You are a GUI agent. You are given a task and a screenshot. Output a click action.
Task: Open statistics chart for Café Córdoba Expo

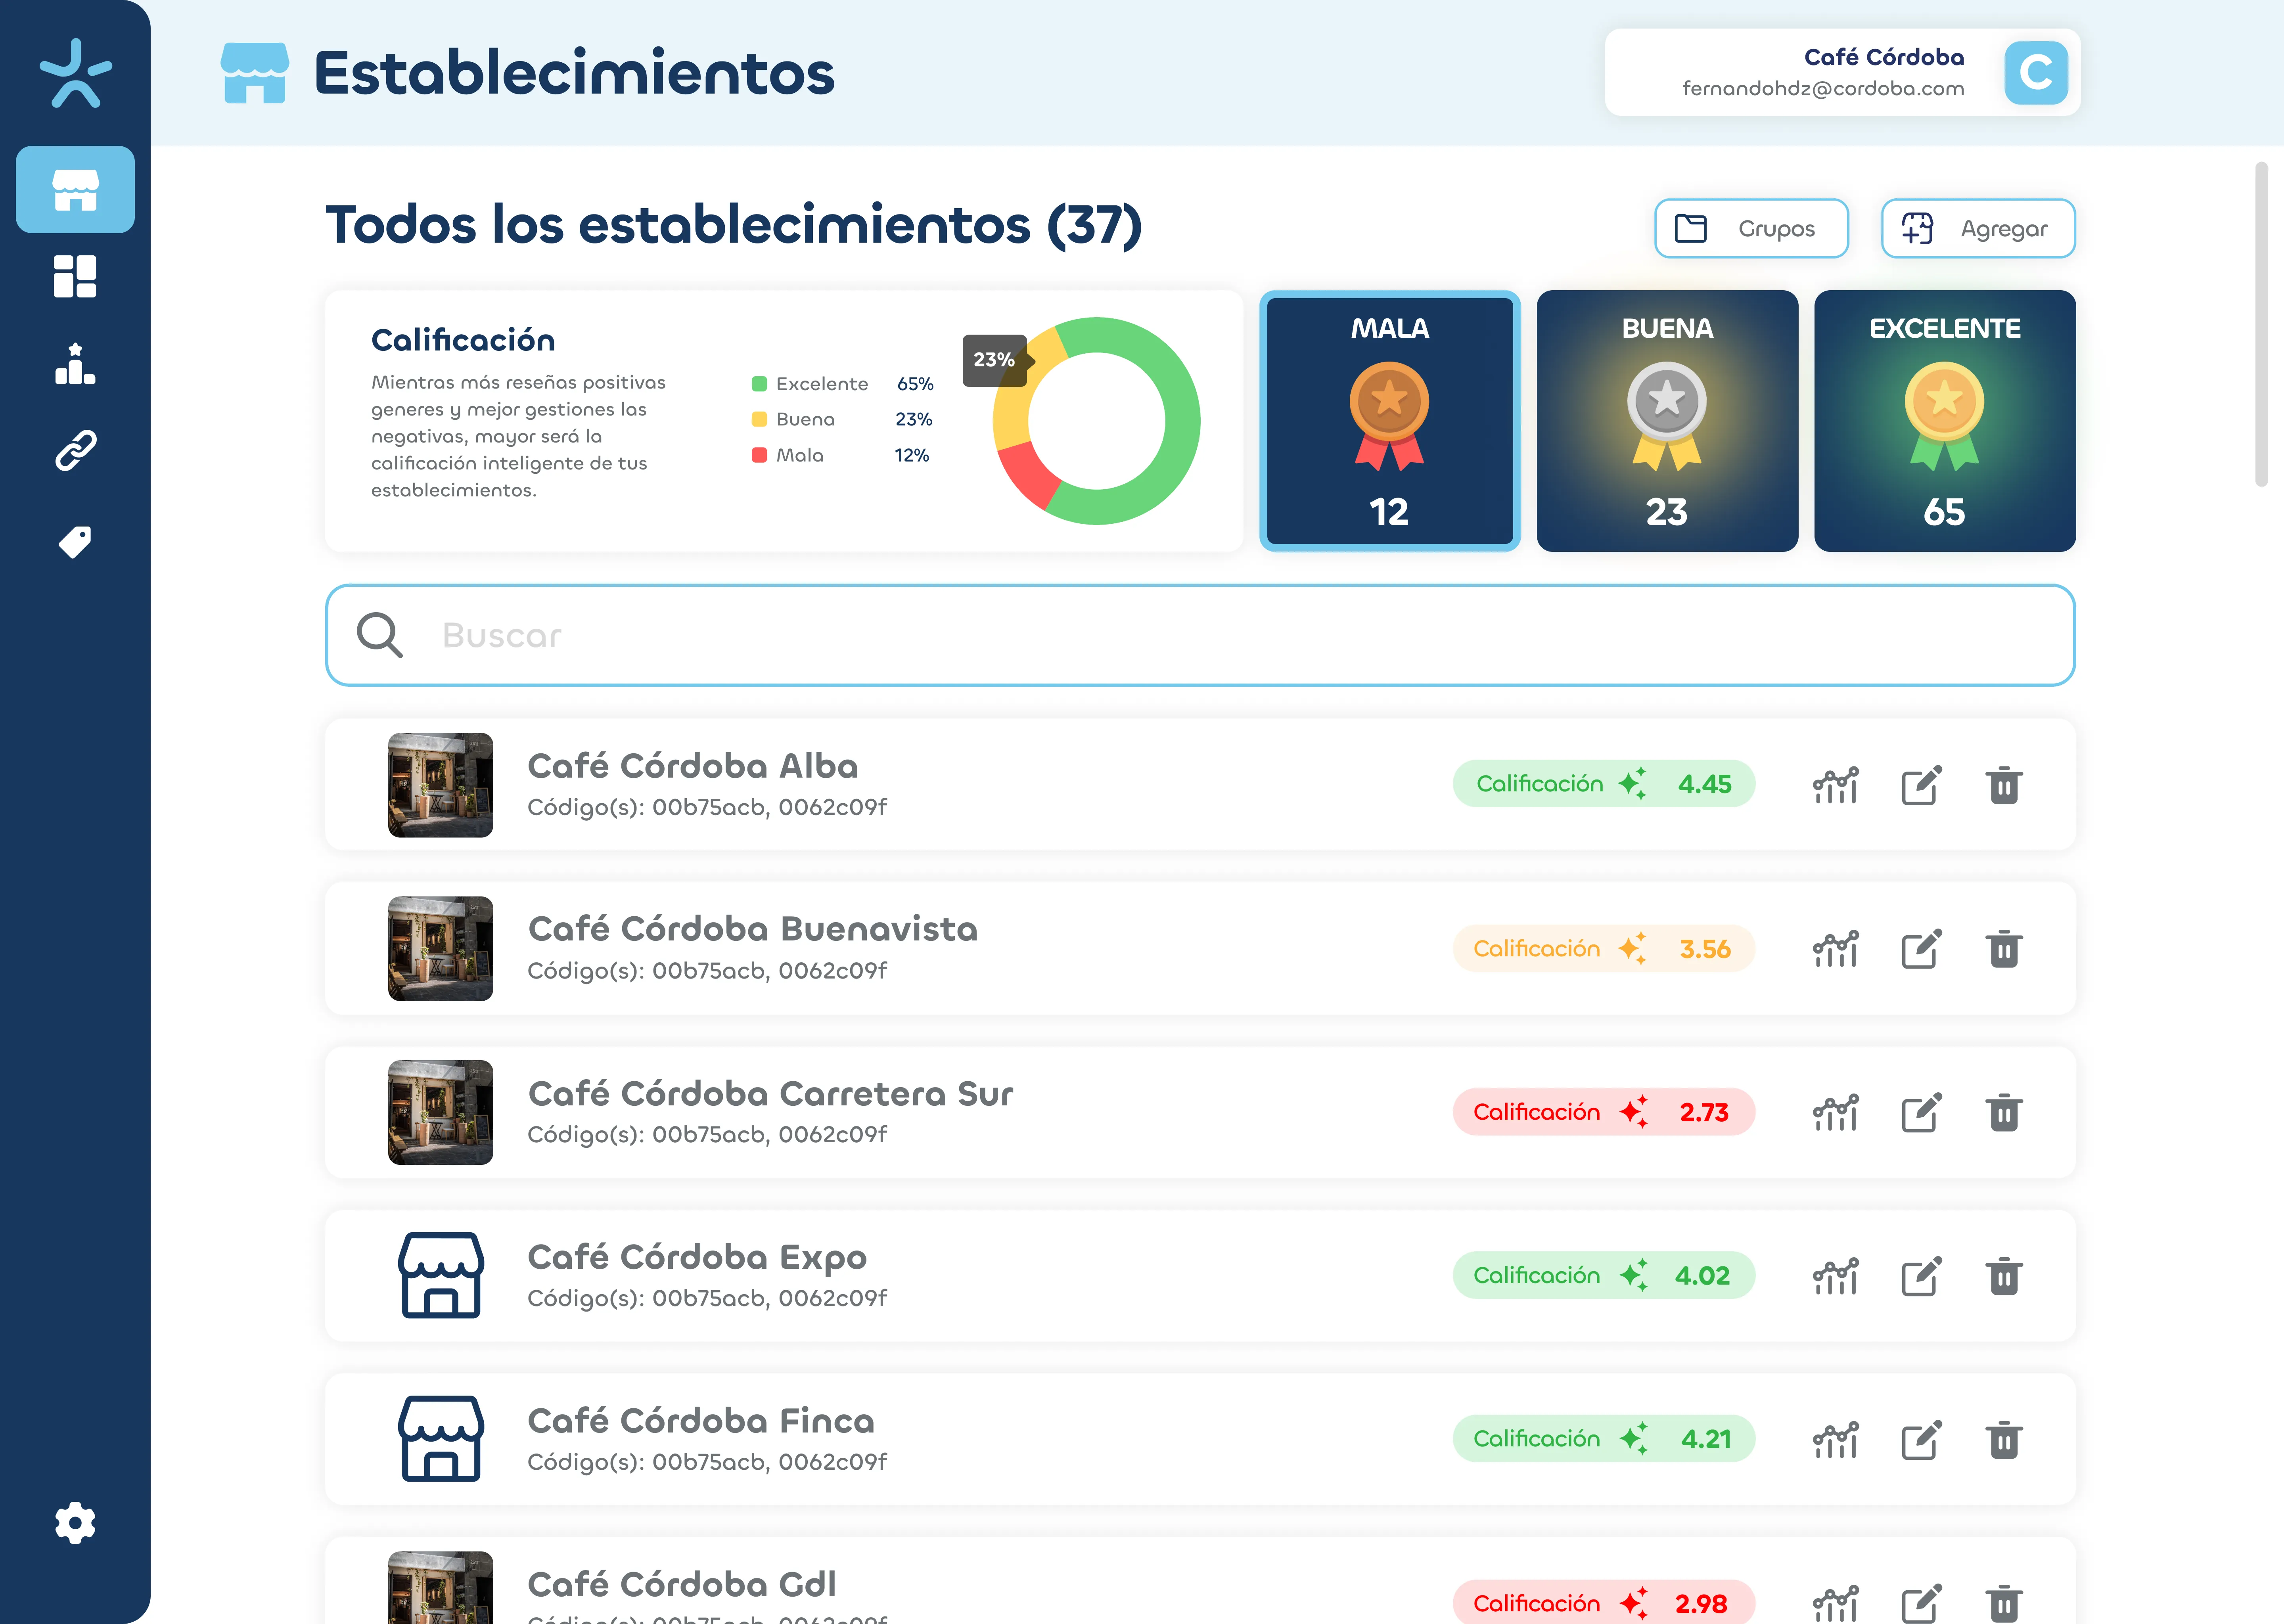[x=1835, y=1276]
